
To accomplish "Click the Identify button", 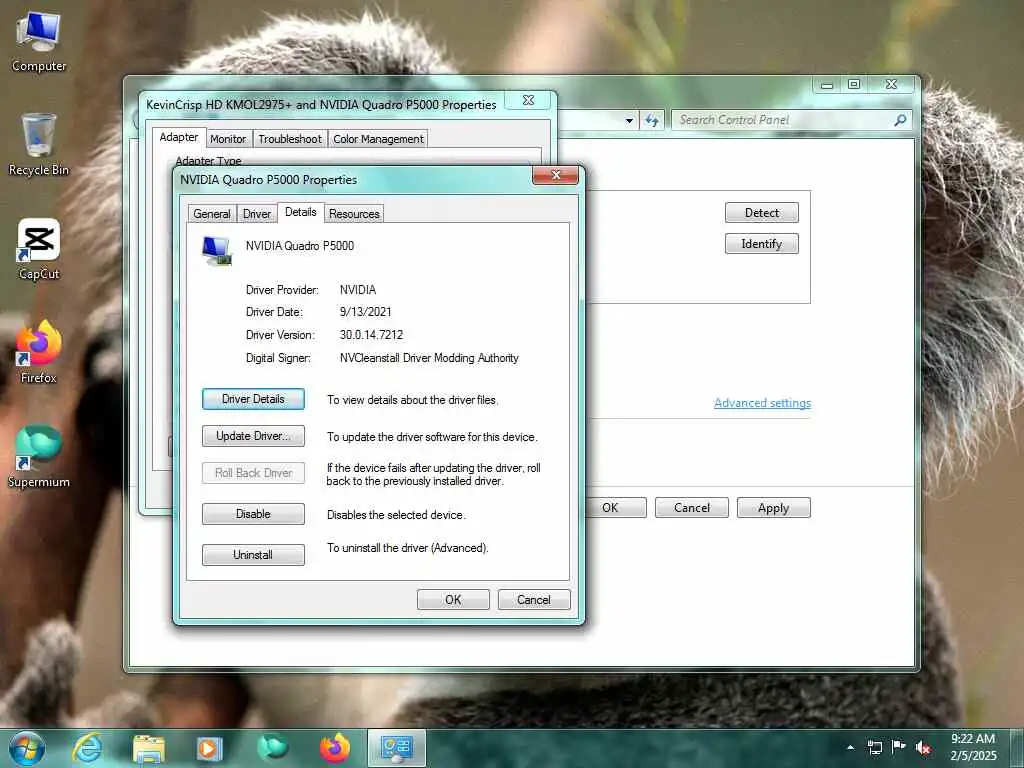I will 761,244.
